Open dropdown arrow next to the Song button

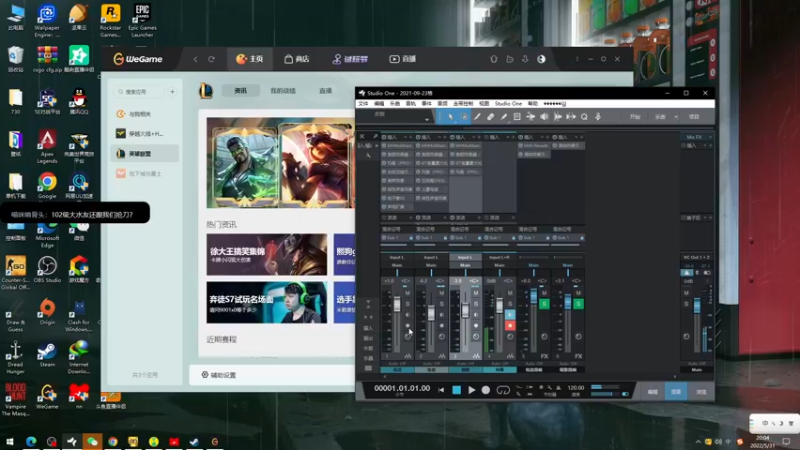(676, 117)
